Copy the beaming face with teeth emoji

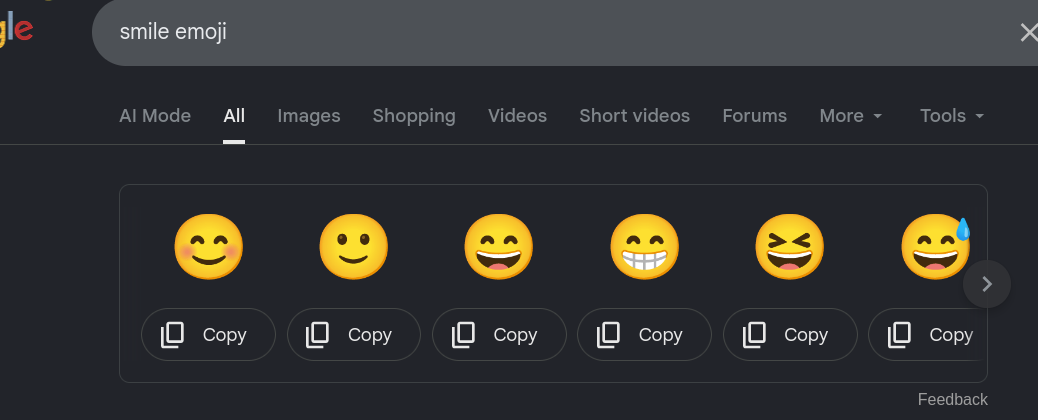coord(644,335)
